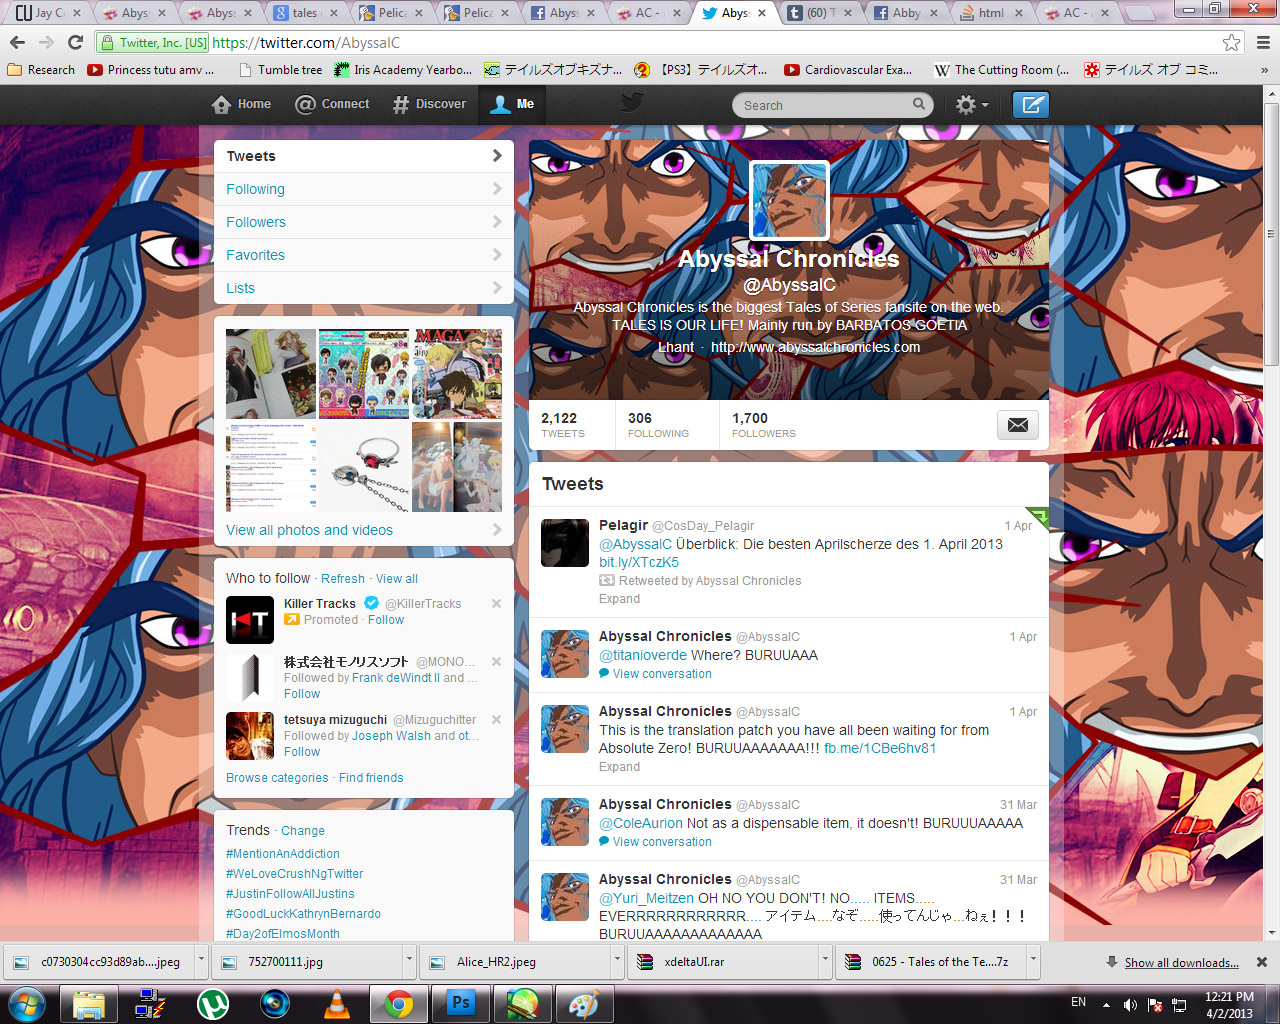Click the browser back arrow
The height and width of the screenshot is (1024, 1280).
[17, 42]
